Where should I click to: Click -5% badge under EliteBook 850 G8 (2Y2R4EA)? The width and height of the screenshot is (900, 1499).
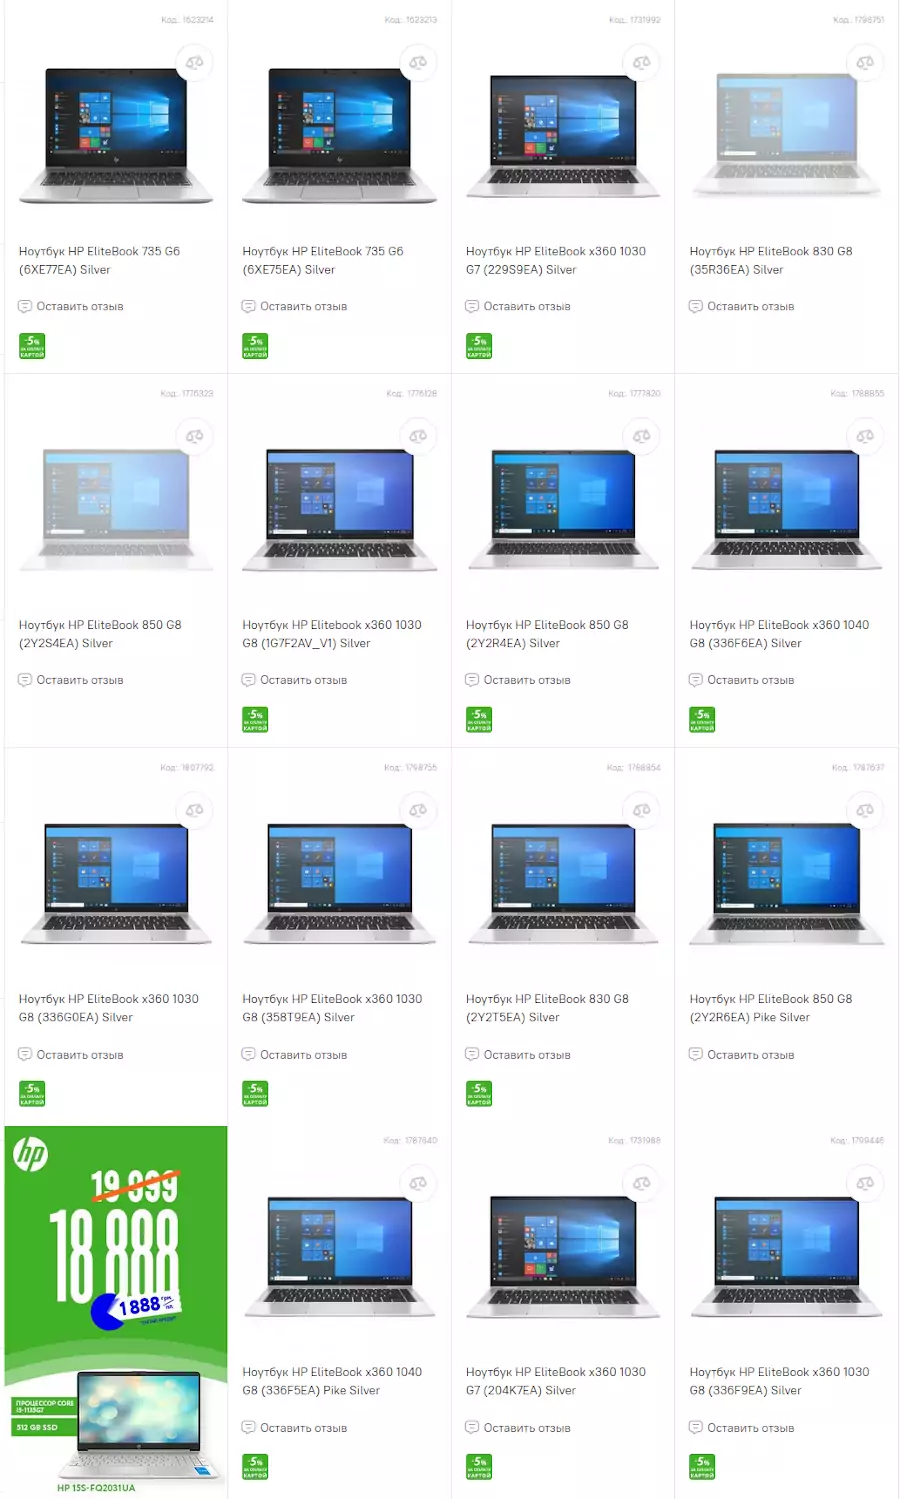click(479, 720)
